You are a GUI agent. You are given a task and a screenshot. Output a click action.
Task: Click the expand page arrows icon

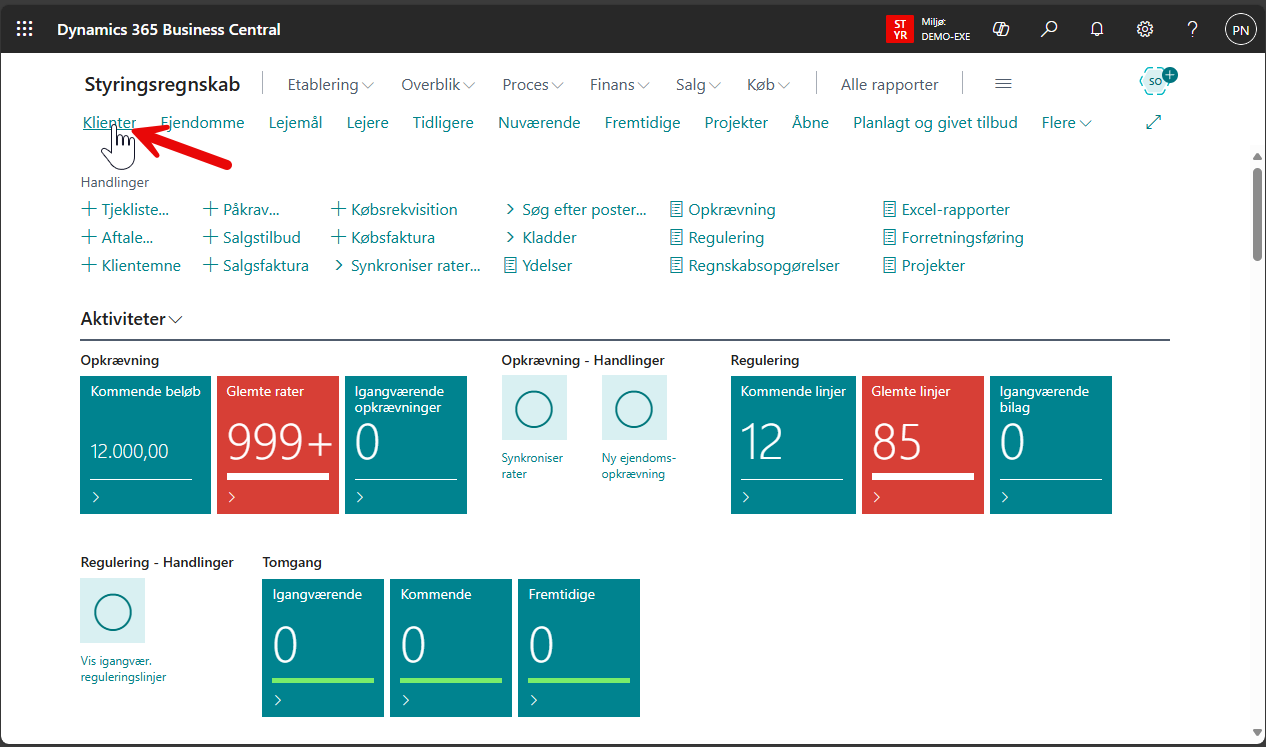pyautogui.click(x=1153, y=122)
